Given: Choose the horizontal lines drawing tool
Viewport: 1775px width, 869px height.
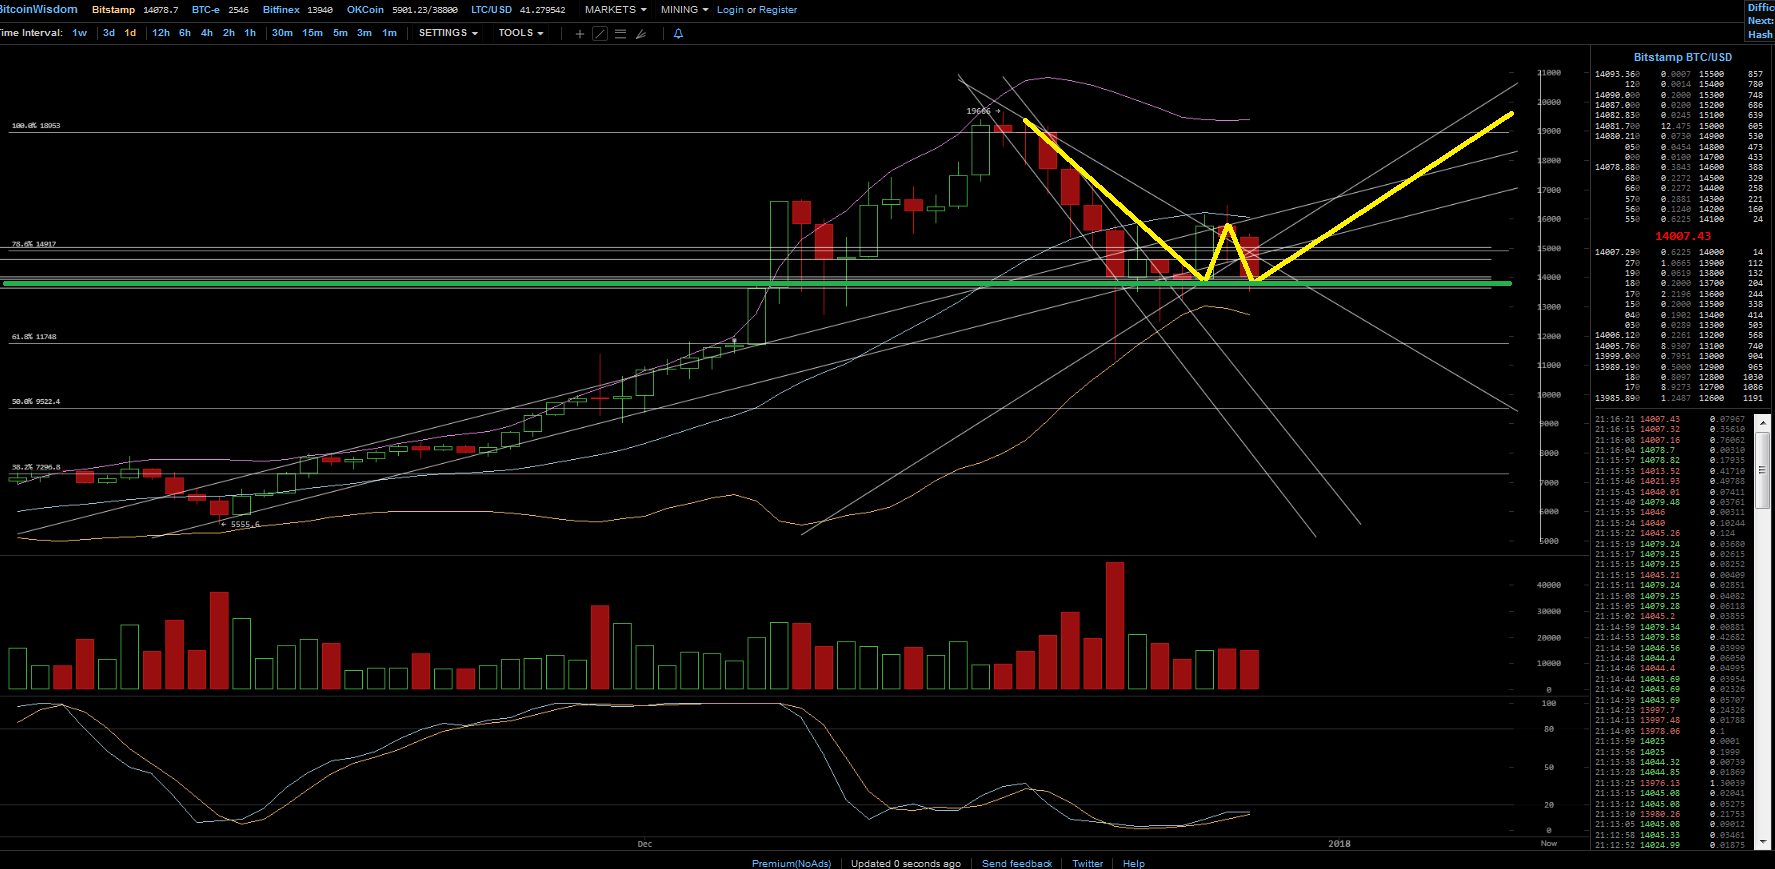Looking at the screenshot, I should click(620, 34).
